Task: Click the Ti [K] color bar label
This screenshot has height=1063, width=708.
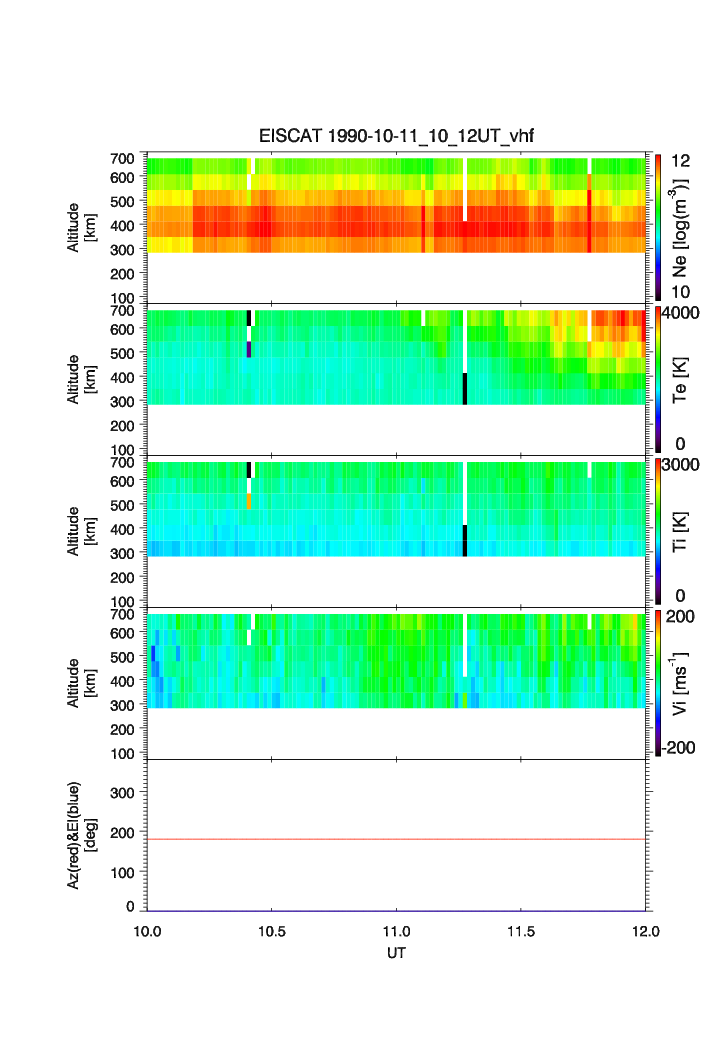Action: point(680,532)
